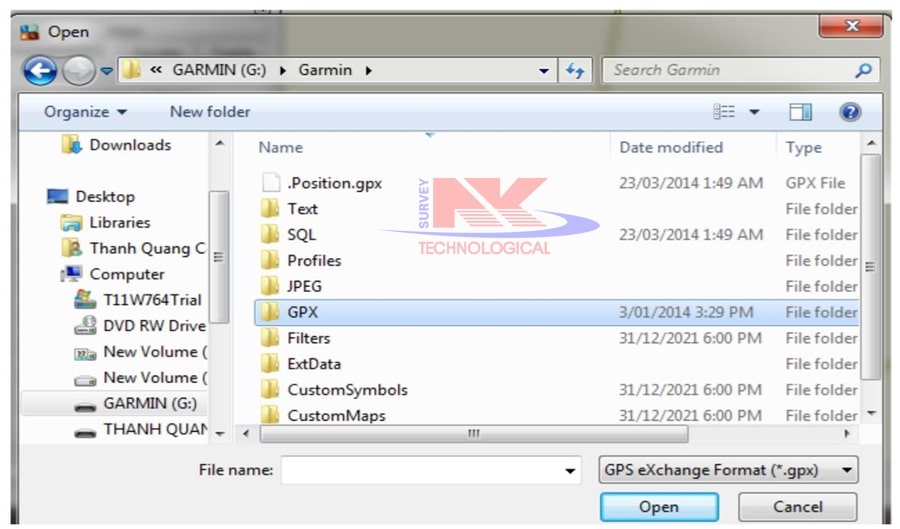Click navigation pane scroll down arrow
The width and height of the screenshot is (900, 529).
pos(219,434)
